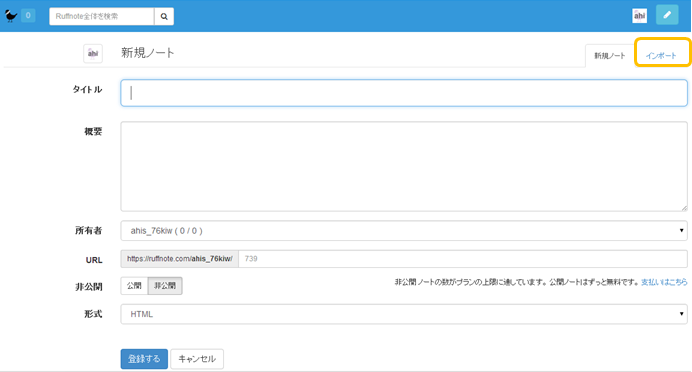Open the notification counter badge showing 0
Image resolution: width=692 pixels, height=372 pixels.
coord(28,15)
